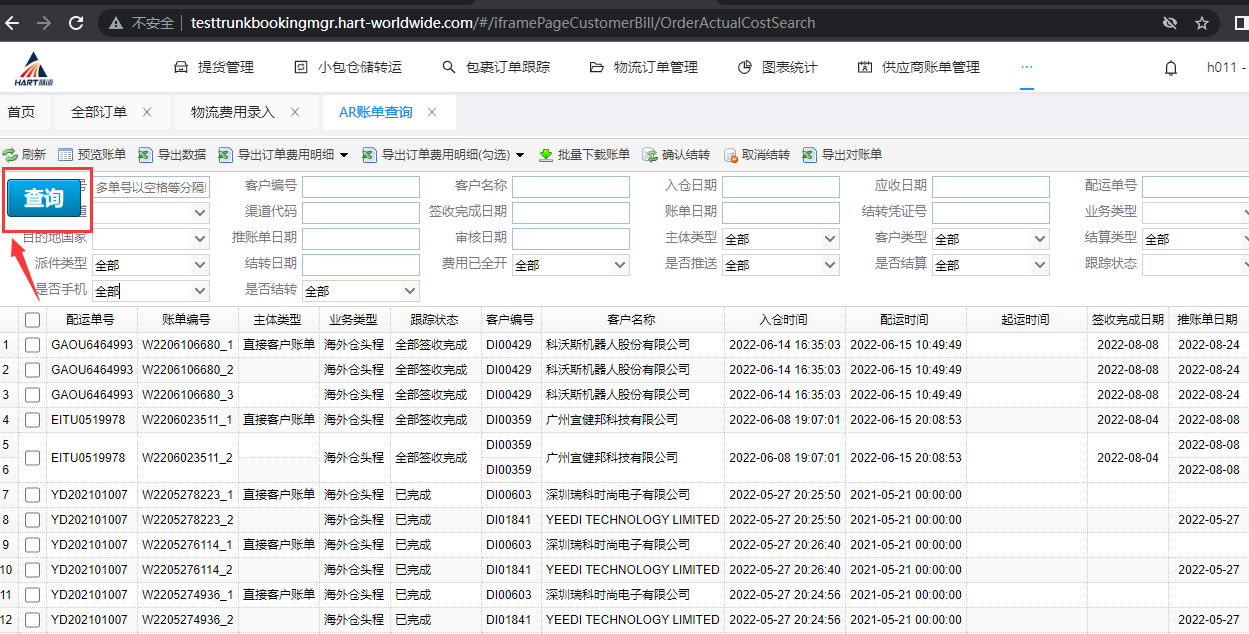The height and width of the screenshot is (634, 1249).
Task: Open the 是否结转 dropdown
Action: click(360, 291)
